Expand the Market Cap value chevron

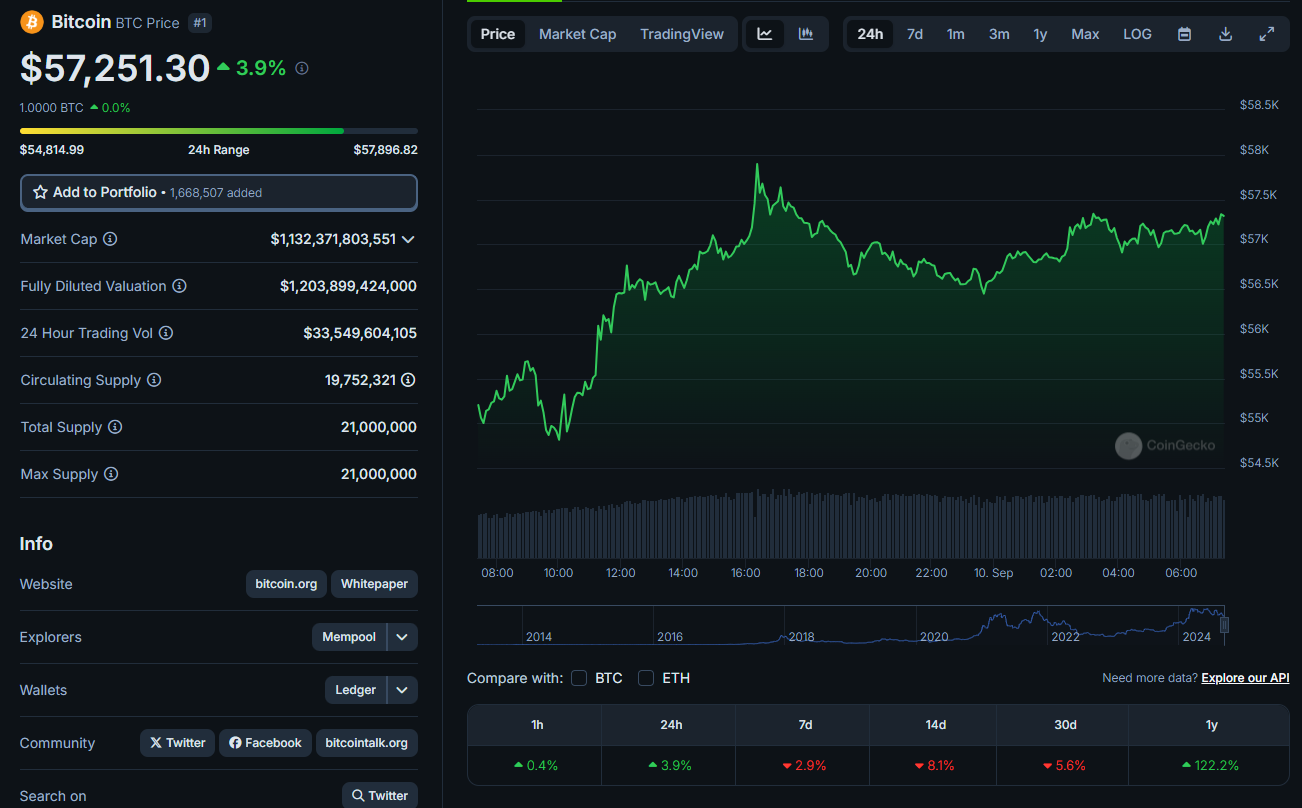pyautogui.click(x=408, y=239)
